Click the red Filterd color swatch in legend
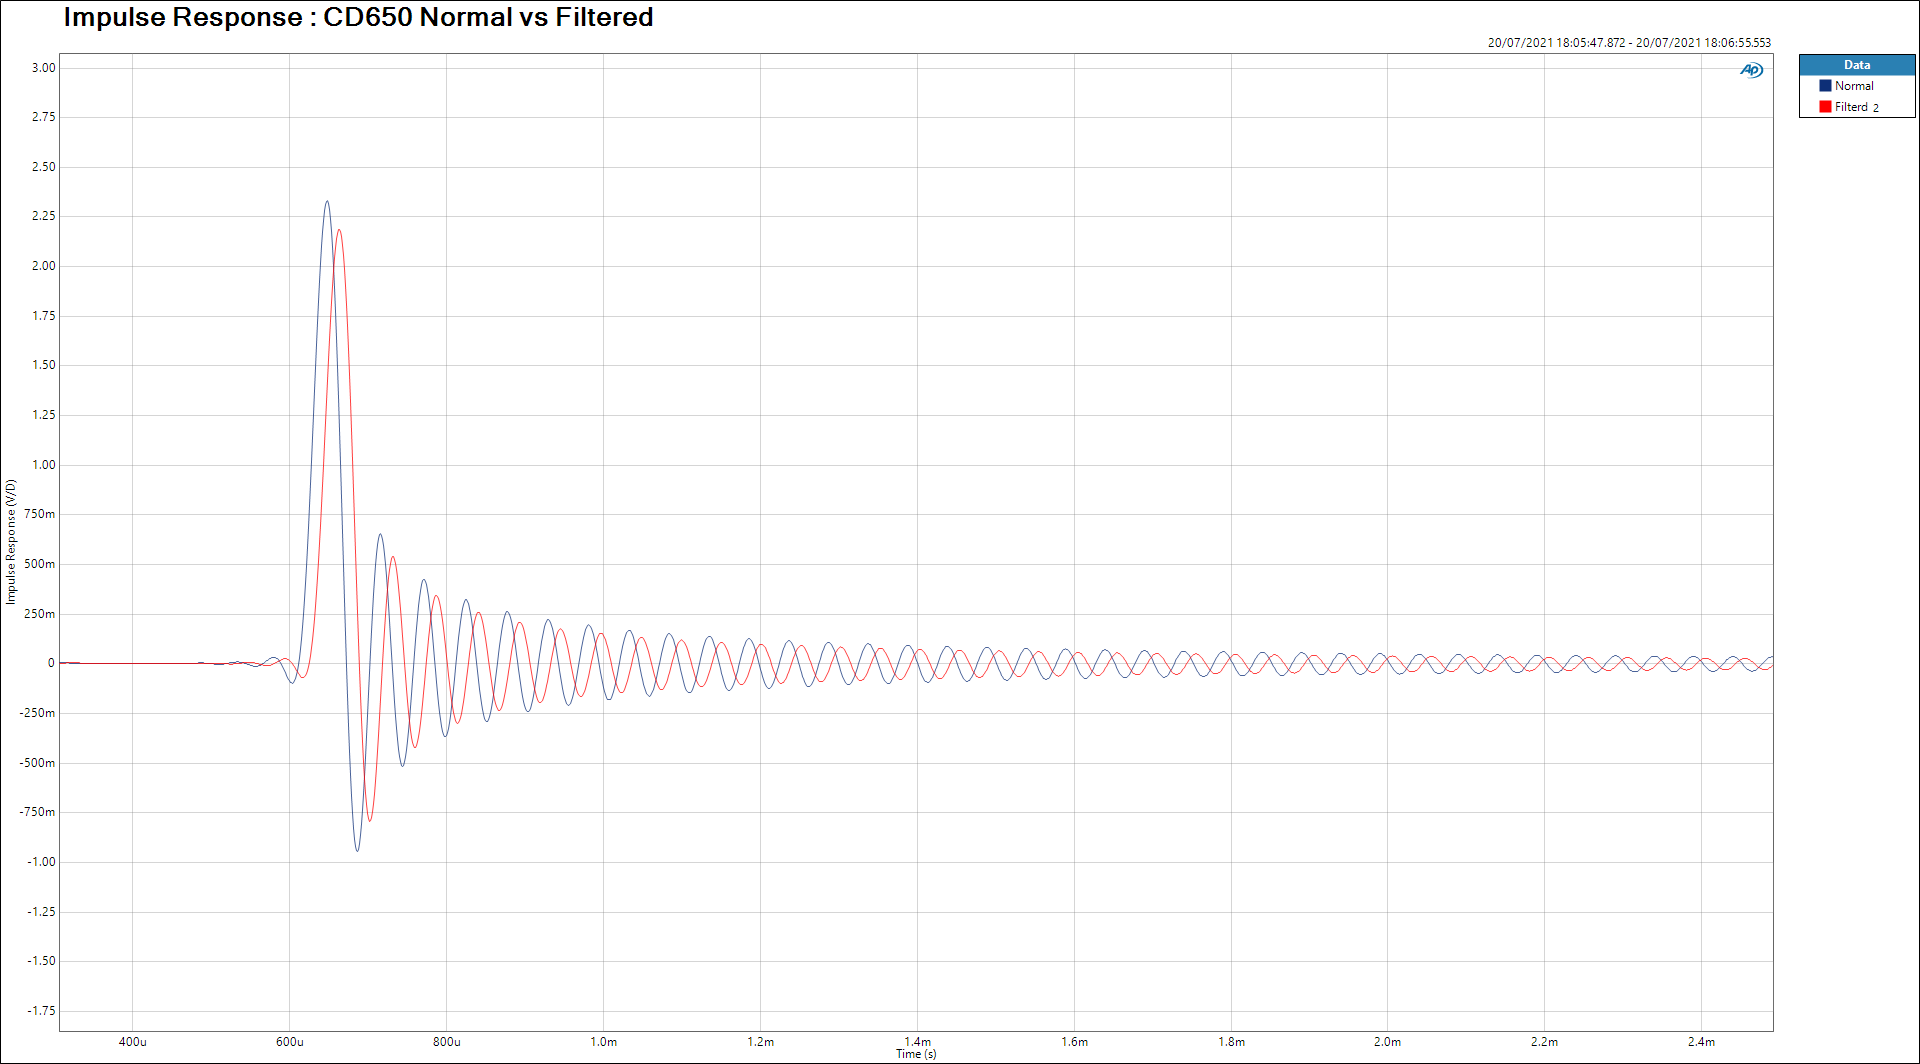 point(1825,107)
